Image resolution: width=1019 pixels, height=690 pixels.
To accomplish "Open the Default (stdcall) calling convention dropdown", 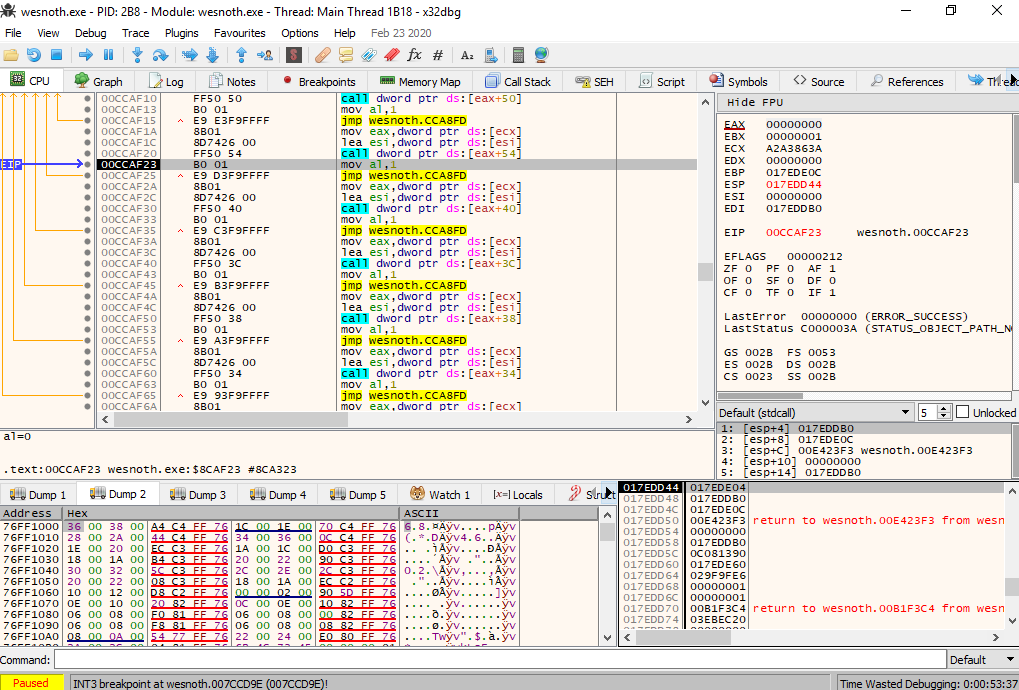I will pyautogui.click(x=814, y=413).
